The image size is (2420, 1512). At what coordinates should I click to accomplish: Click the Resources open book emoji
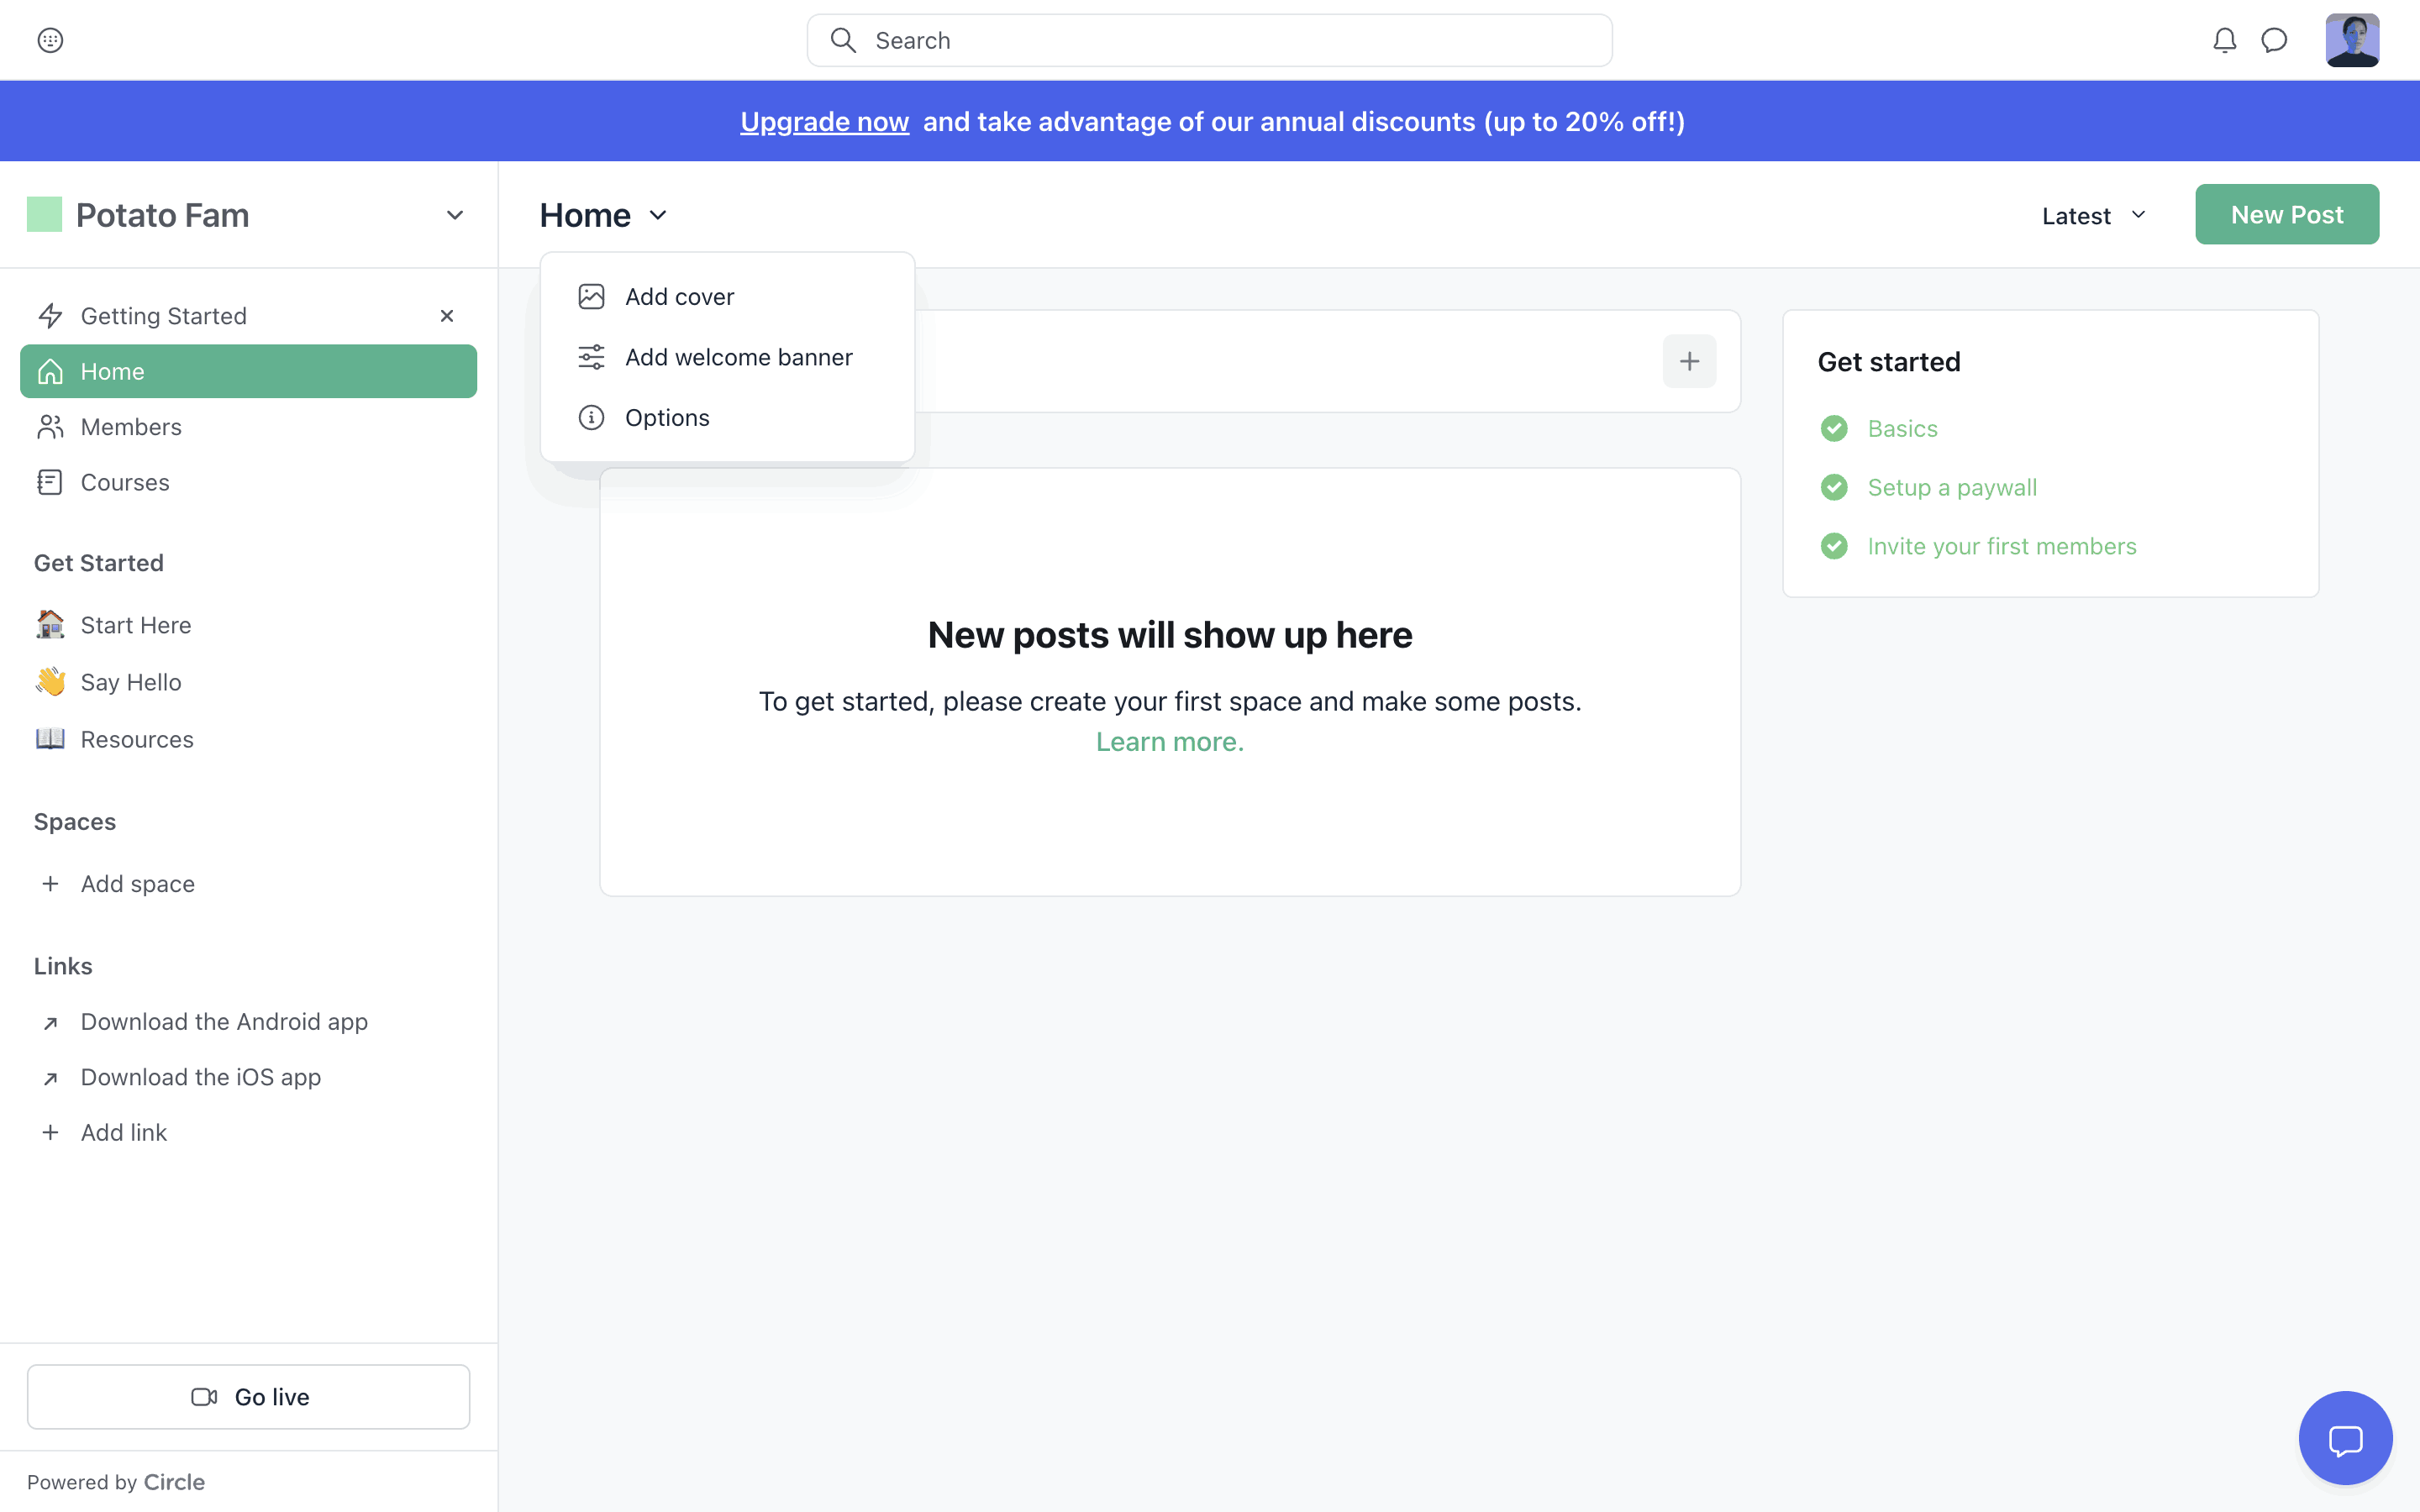[50, 739]
